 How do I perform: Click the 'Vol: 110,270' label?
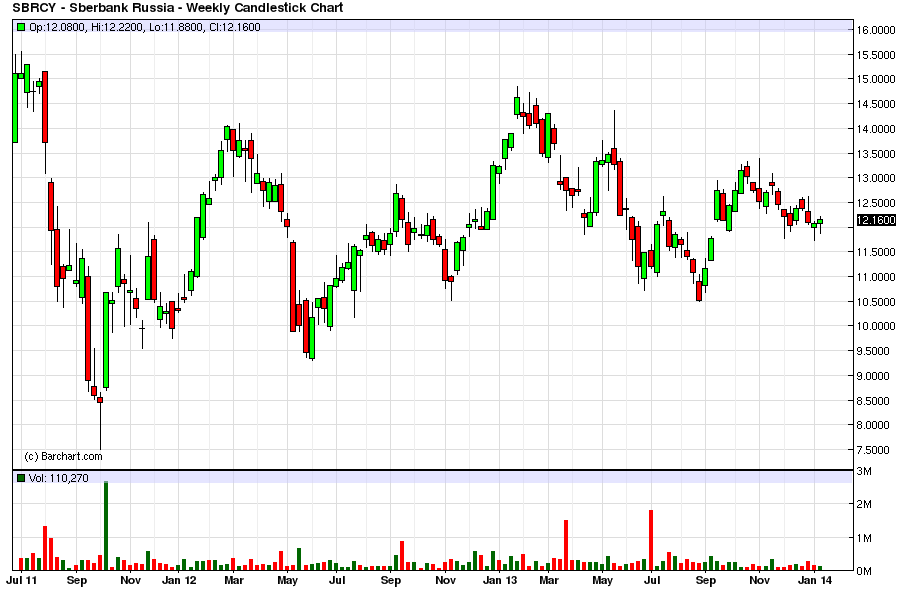(59, 478)
